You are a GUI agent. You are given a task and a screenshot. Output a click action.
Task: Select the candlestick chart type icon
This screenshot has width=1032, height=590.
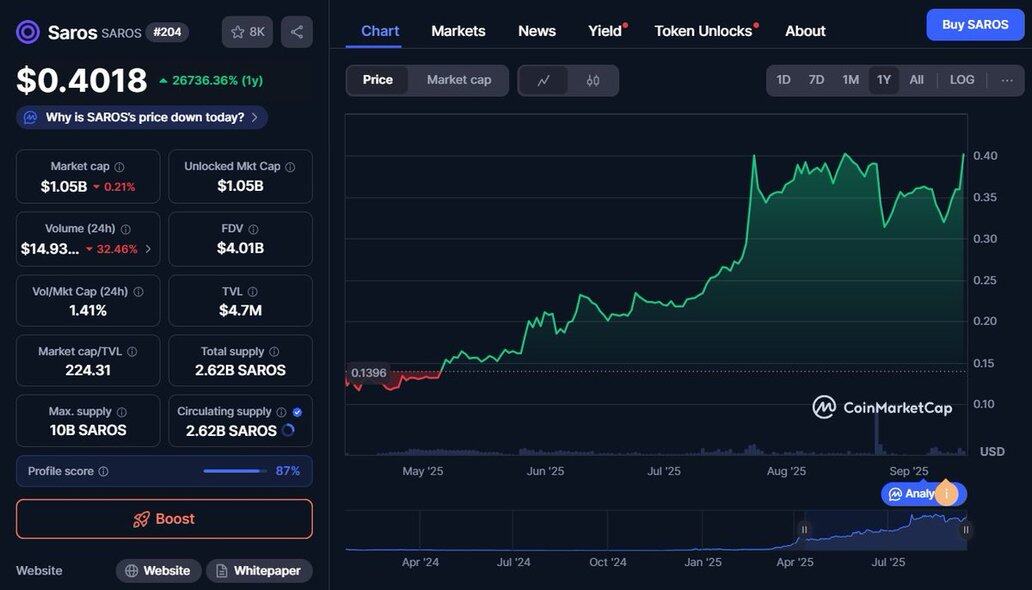[593, 80]
